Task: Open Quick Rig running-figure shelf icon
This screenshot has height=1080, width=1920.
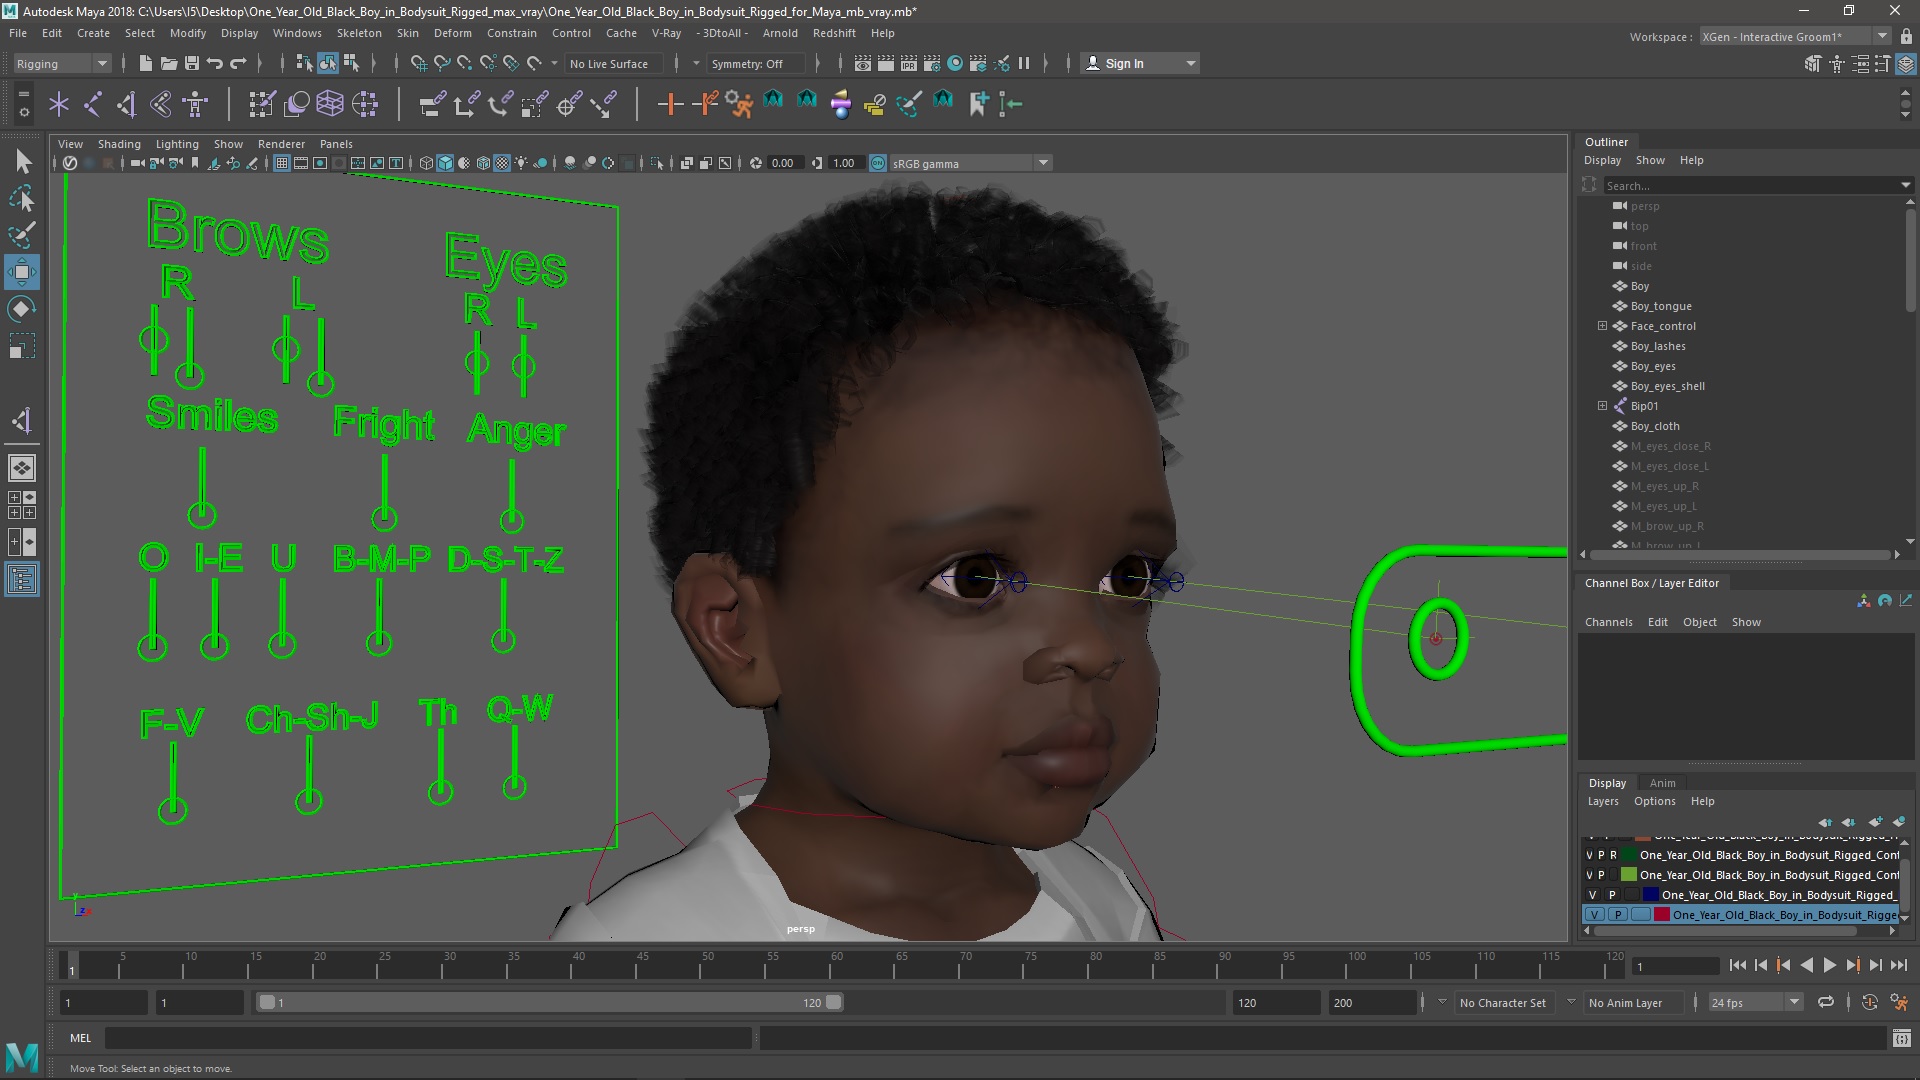Action: click(x=739, y=104)
